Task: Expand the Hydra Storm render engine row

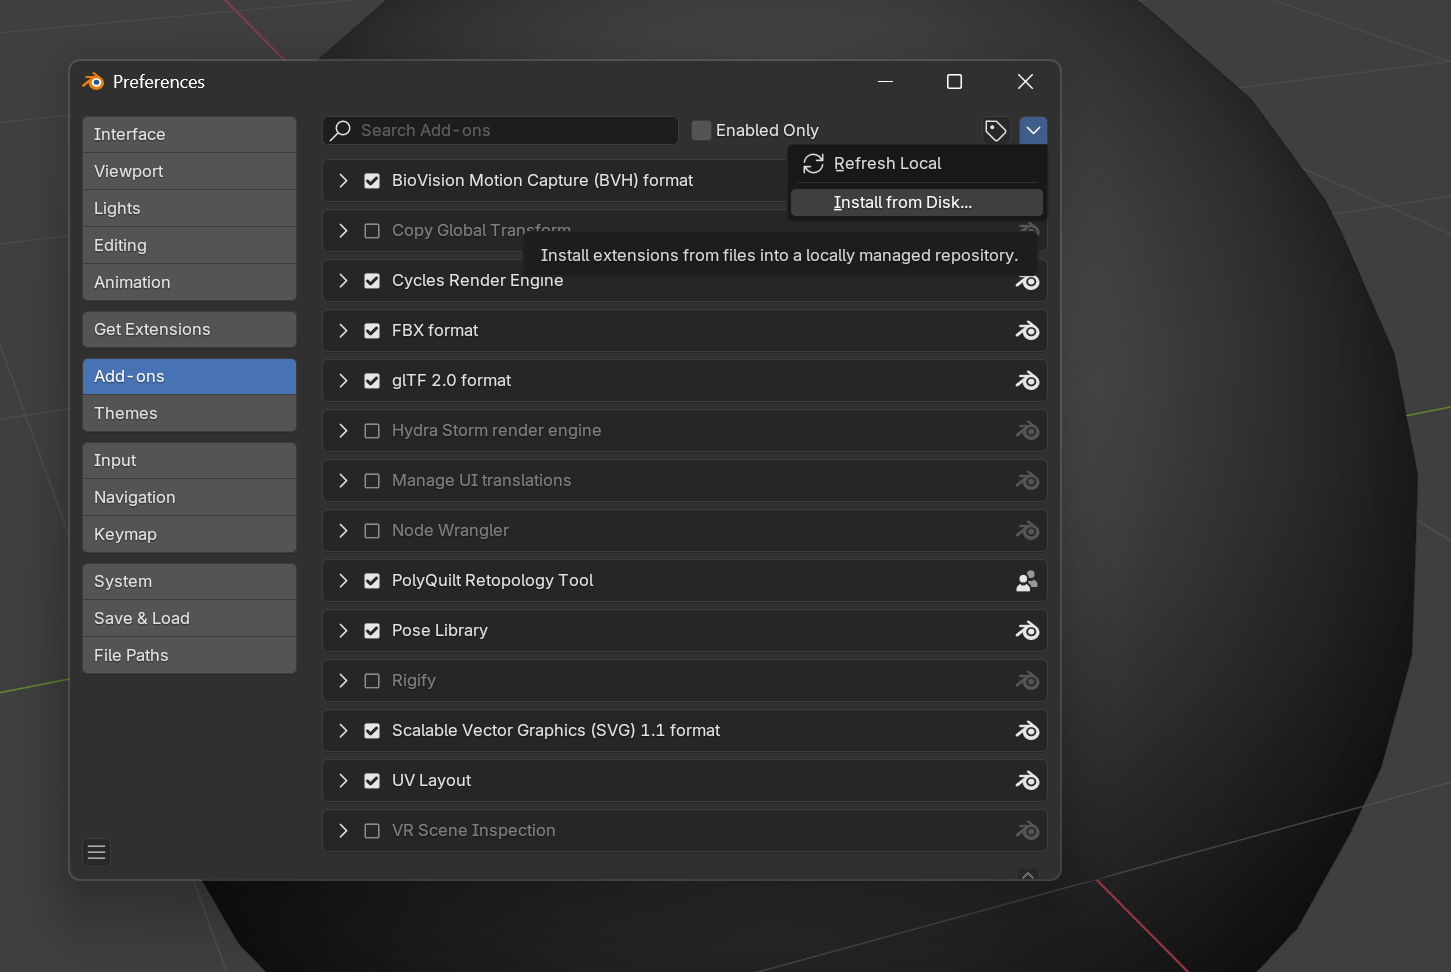Action: click(343, 430)
